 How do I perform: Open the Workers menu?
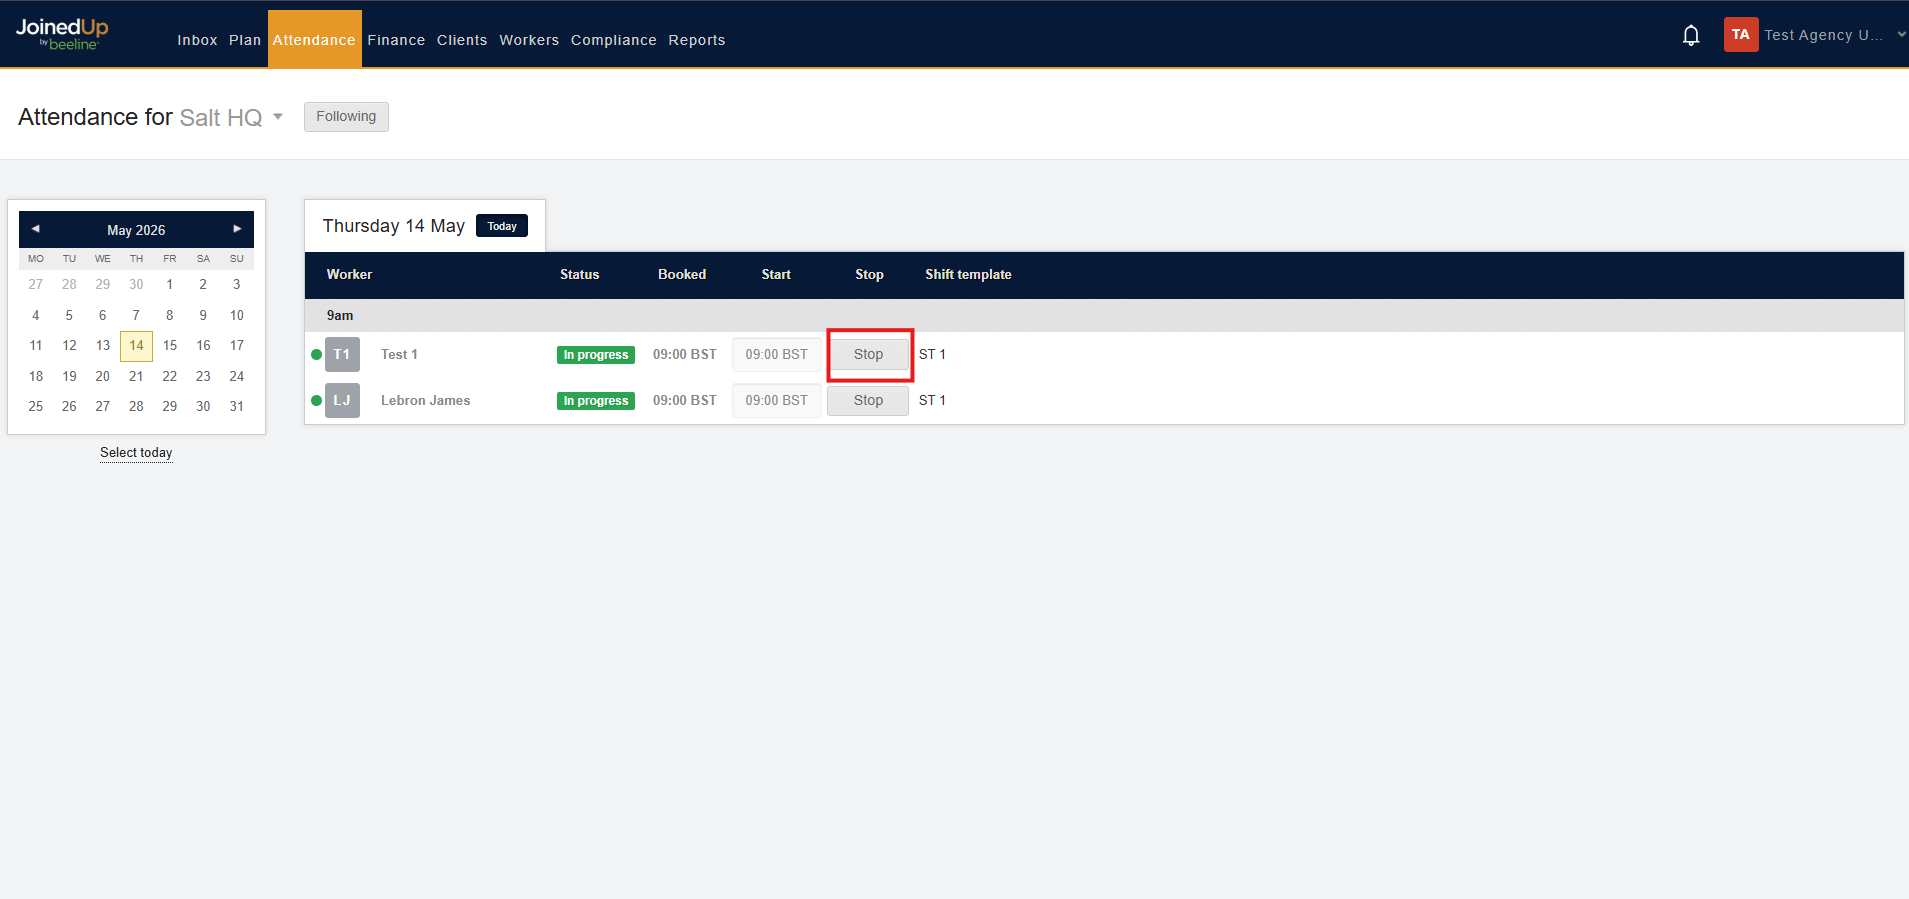click(529, 40)
